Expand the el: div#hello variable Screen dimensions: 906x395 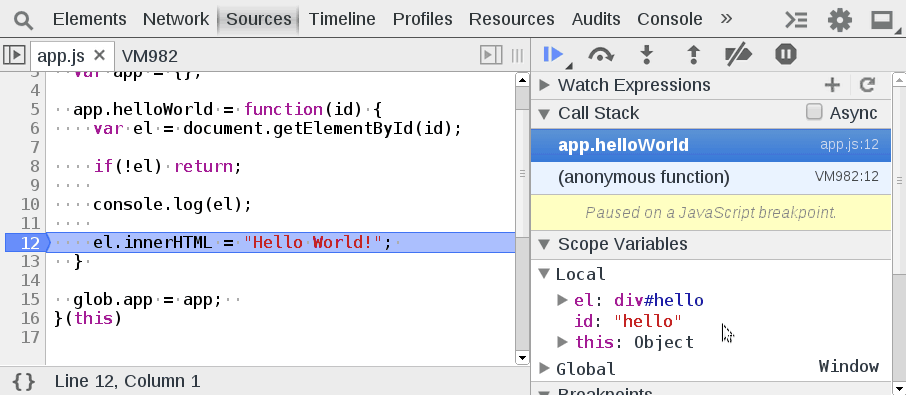[562, 300]
